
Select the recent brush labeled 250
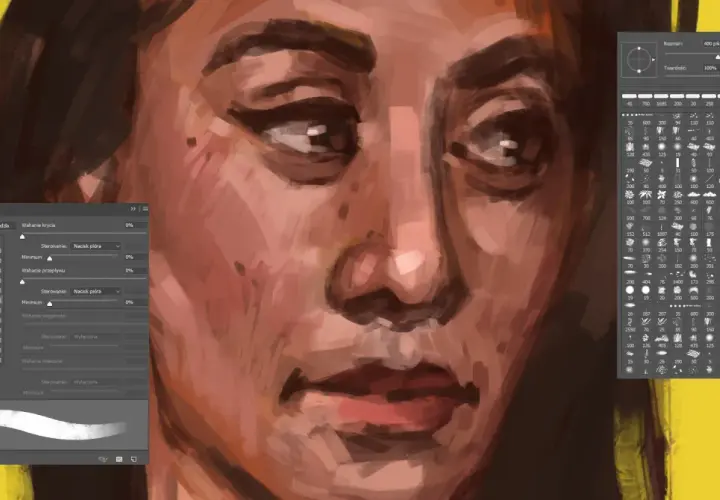(x=709, y=99)
